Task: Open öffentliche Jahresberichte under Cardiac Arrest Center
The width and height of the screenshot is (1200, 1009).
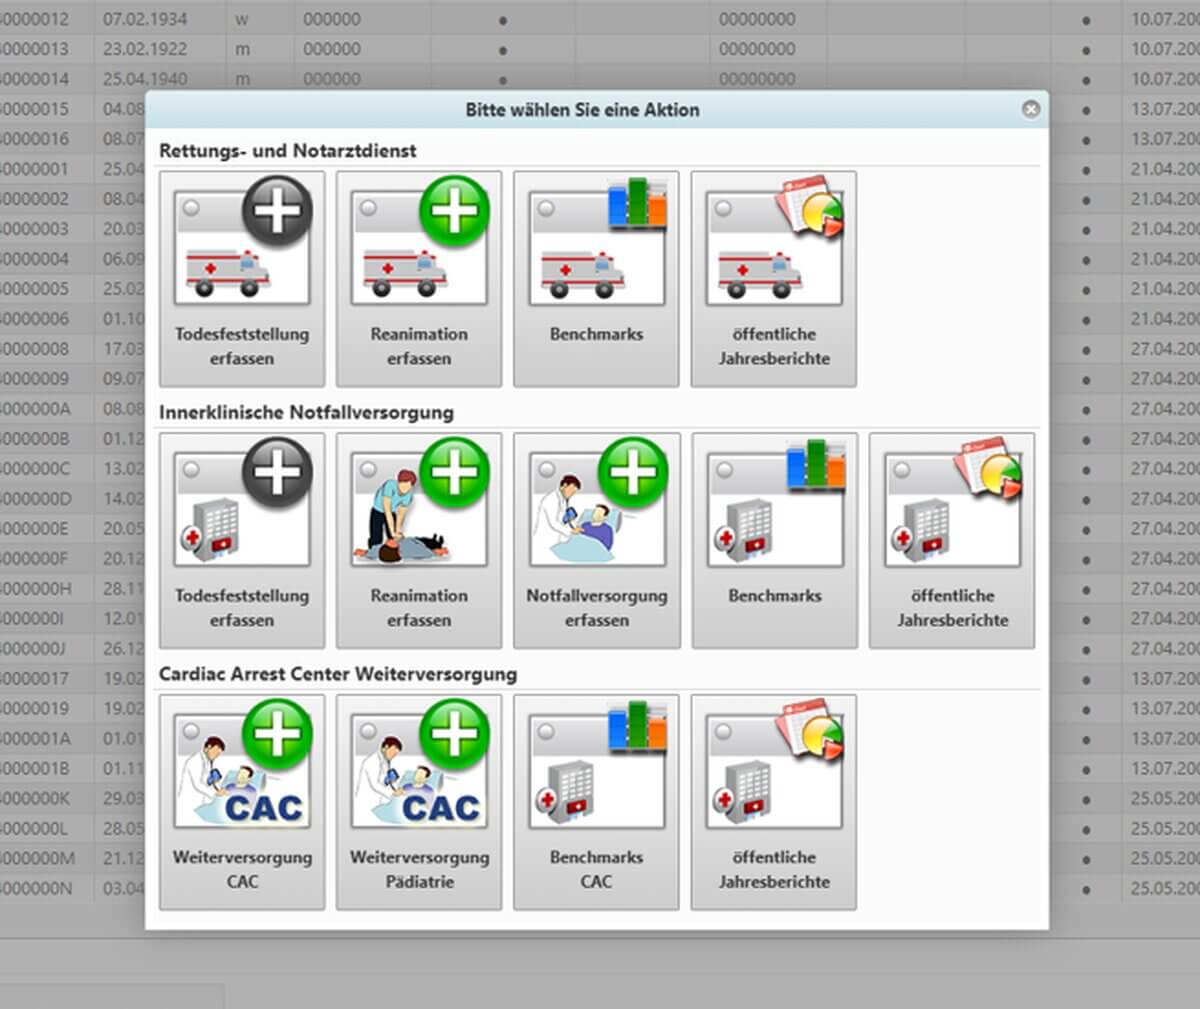Action: [773, 802]
